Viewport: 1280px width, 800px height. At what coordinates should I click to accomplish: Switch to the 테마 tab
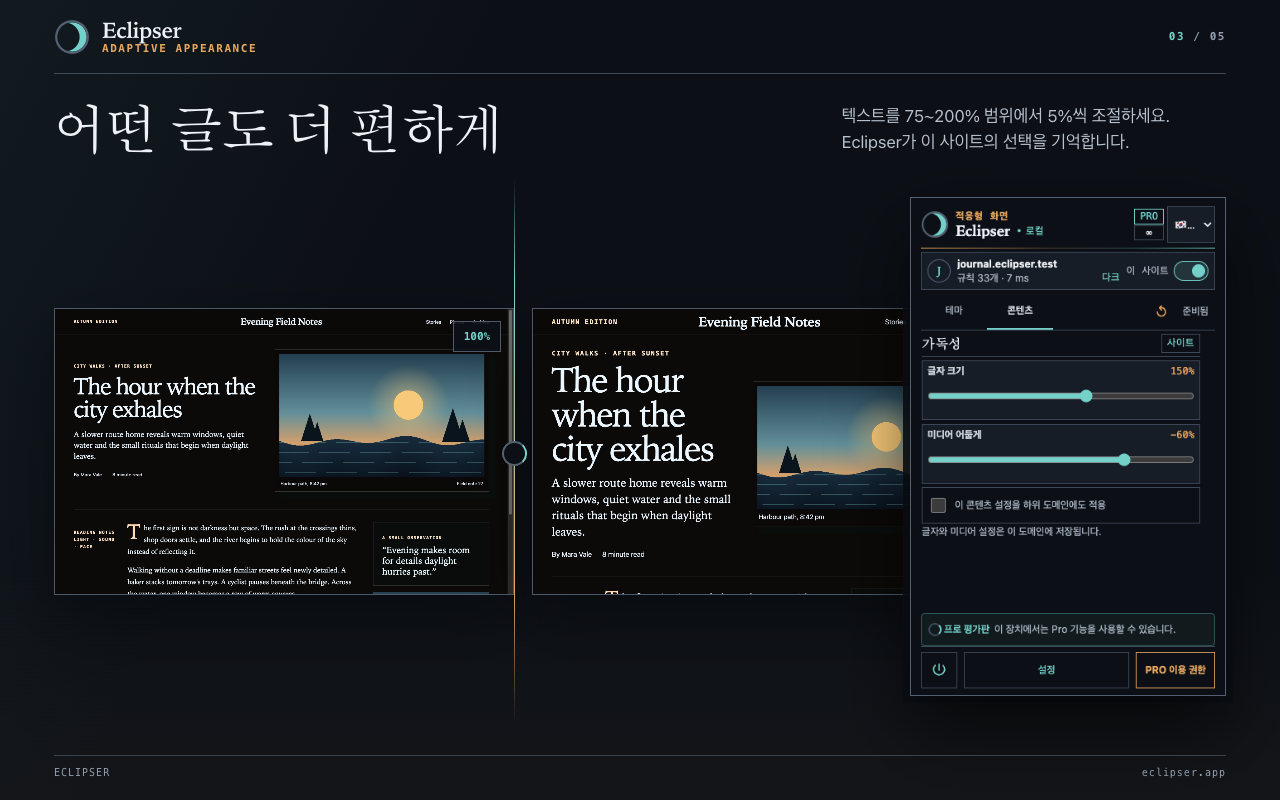[x=954, y=311]
